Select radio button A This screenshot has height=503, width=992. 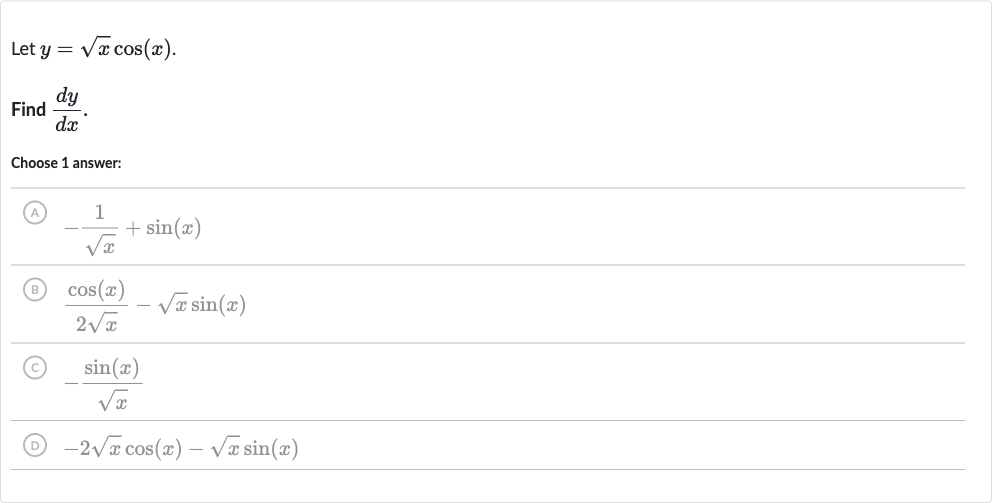(x=35, y=213)
